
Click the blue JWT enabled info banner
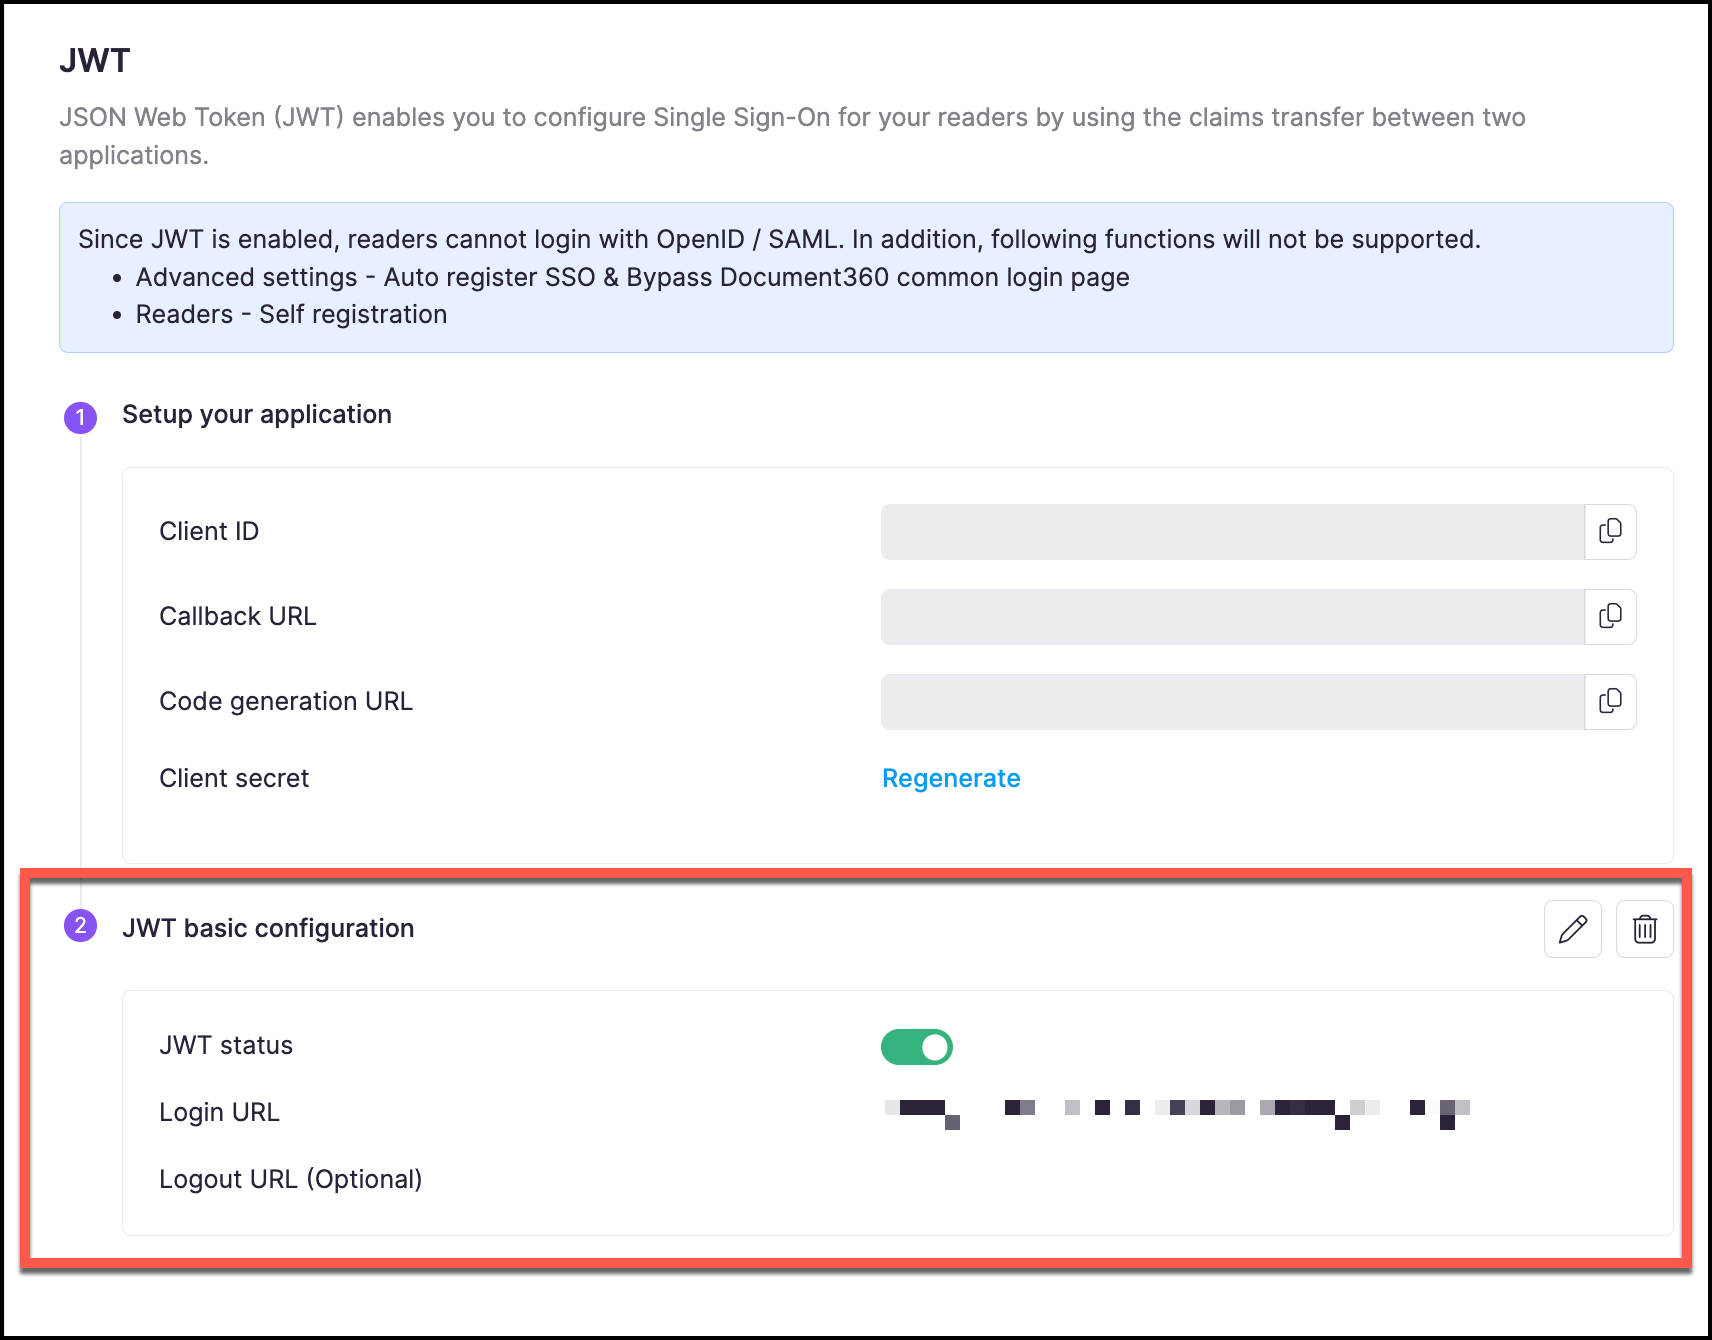tap(866, 277)
